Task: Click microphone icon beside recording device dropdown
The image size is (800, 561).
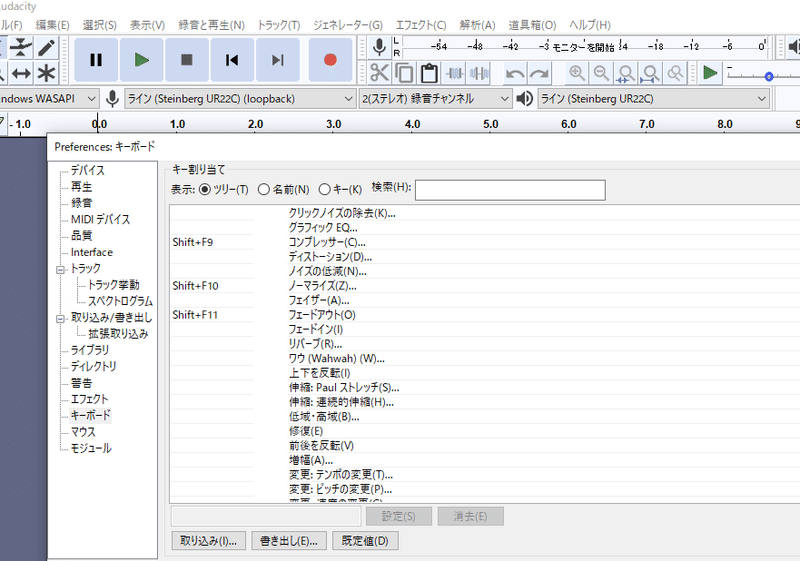Action: pos(112,98)
